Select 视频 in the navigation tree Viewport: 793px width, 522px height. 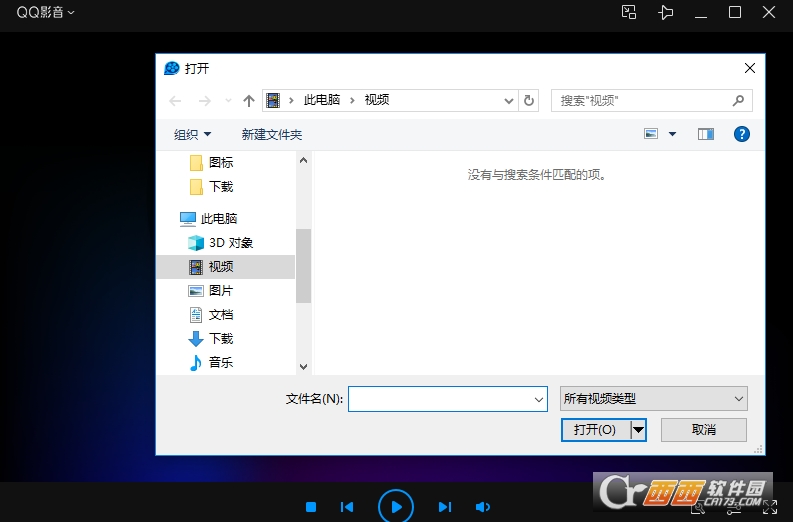point(226,267)
